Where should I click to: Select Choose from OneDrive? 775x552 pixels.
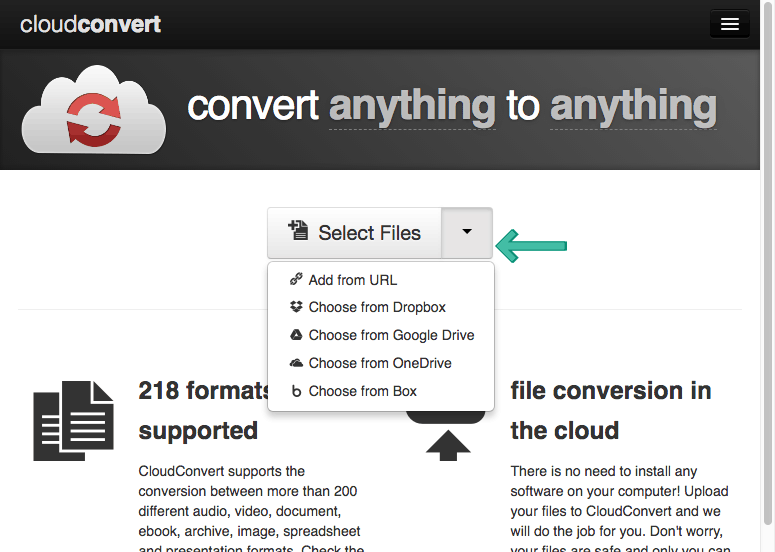[x=381, y=363]
